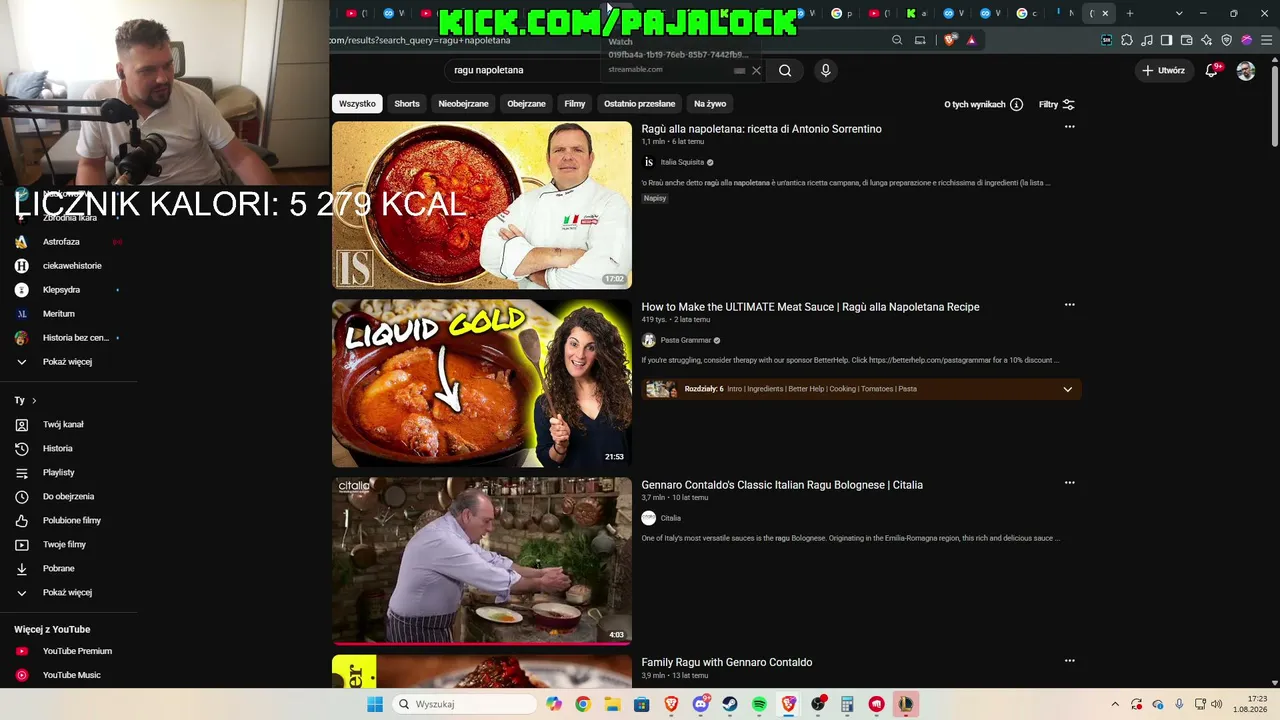This screenshot has height=720, width=1280.
Task: Expand the Ty section chevron
Action: click(34, 401)
